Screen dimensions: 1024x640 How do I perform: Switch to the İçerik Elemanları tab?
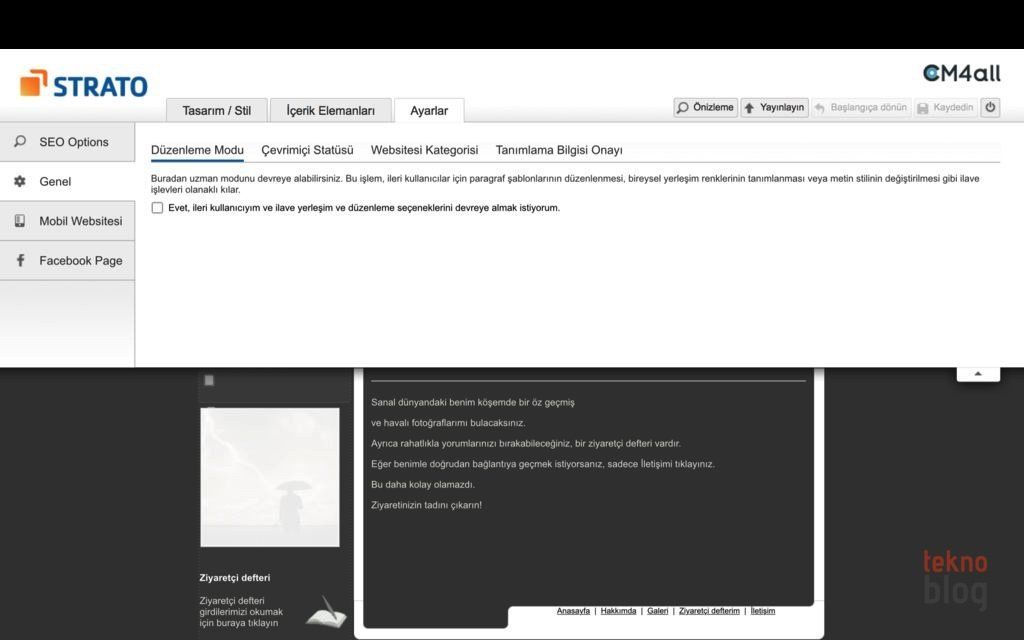pyautogui.click(x=330, y=111)
